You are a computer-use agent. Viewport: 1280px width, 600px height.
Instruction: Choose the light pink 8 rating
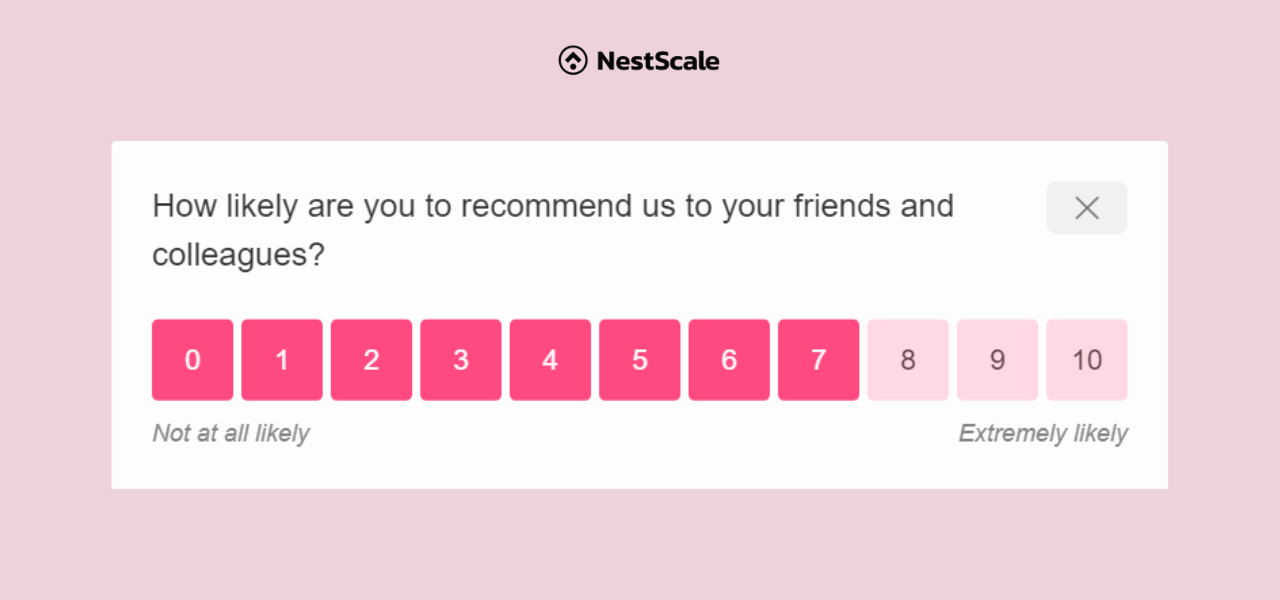click(x=908, y=360)
